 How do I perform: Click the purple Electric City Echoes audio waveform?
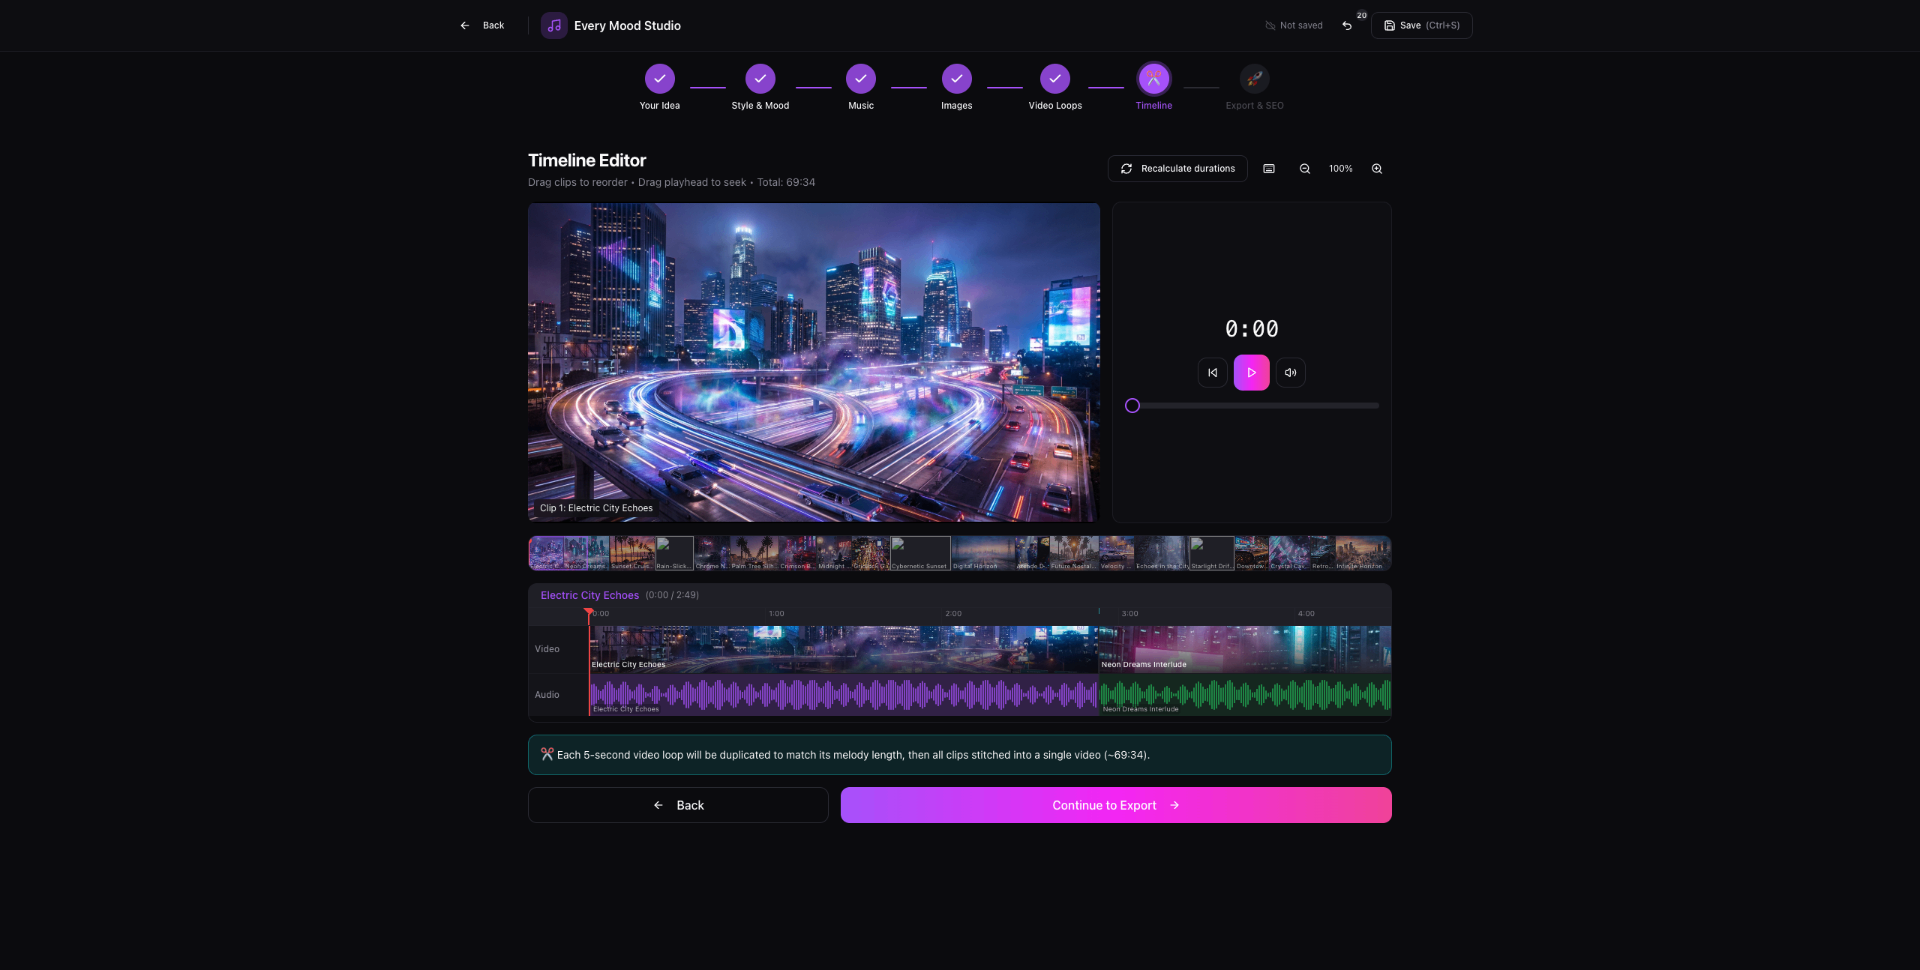[x=843, y=694]
